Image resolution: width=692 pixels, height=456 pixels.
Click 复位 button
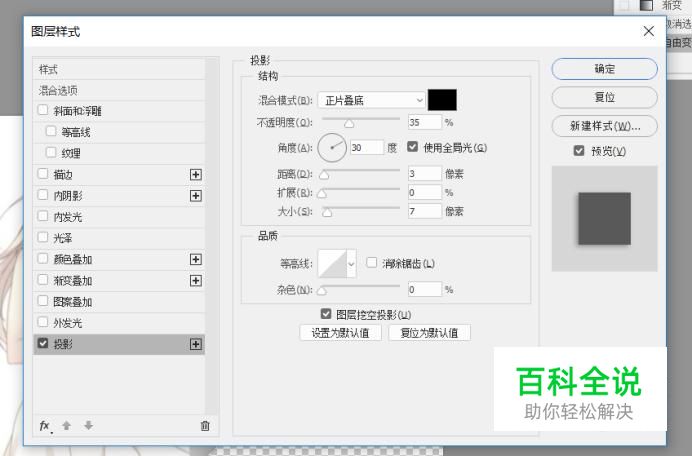pos(605,97)
